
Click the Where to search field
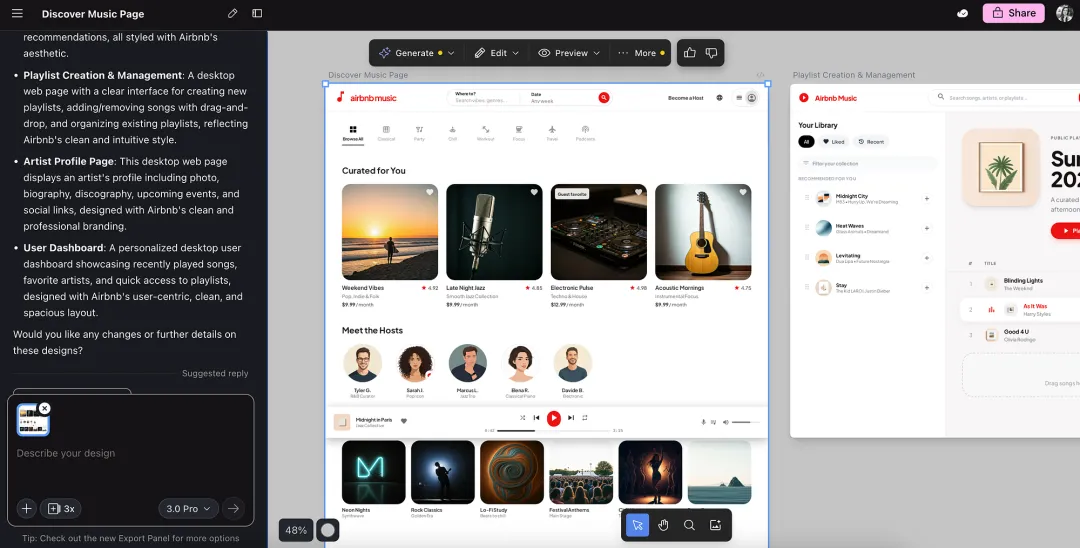coord(484,98)
